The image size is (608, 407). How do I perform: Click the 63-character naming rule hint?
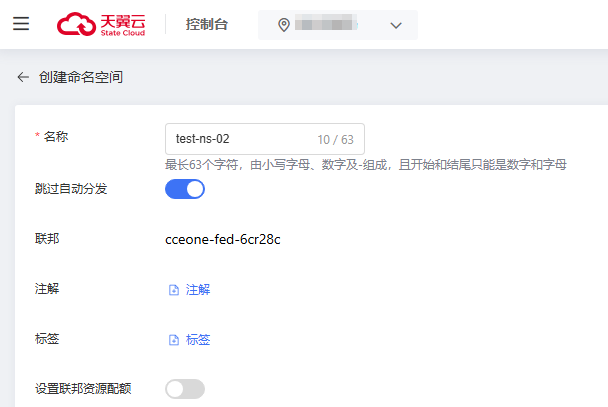366,164
